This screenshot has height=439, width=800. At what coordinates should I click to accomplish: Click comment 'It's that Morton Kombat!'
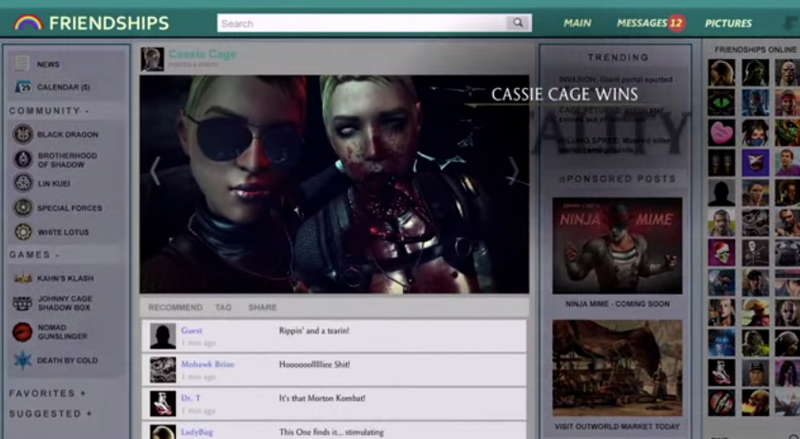[322, 398]
